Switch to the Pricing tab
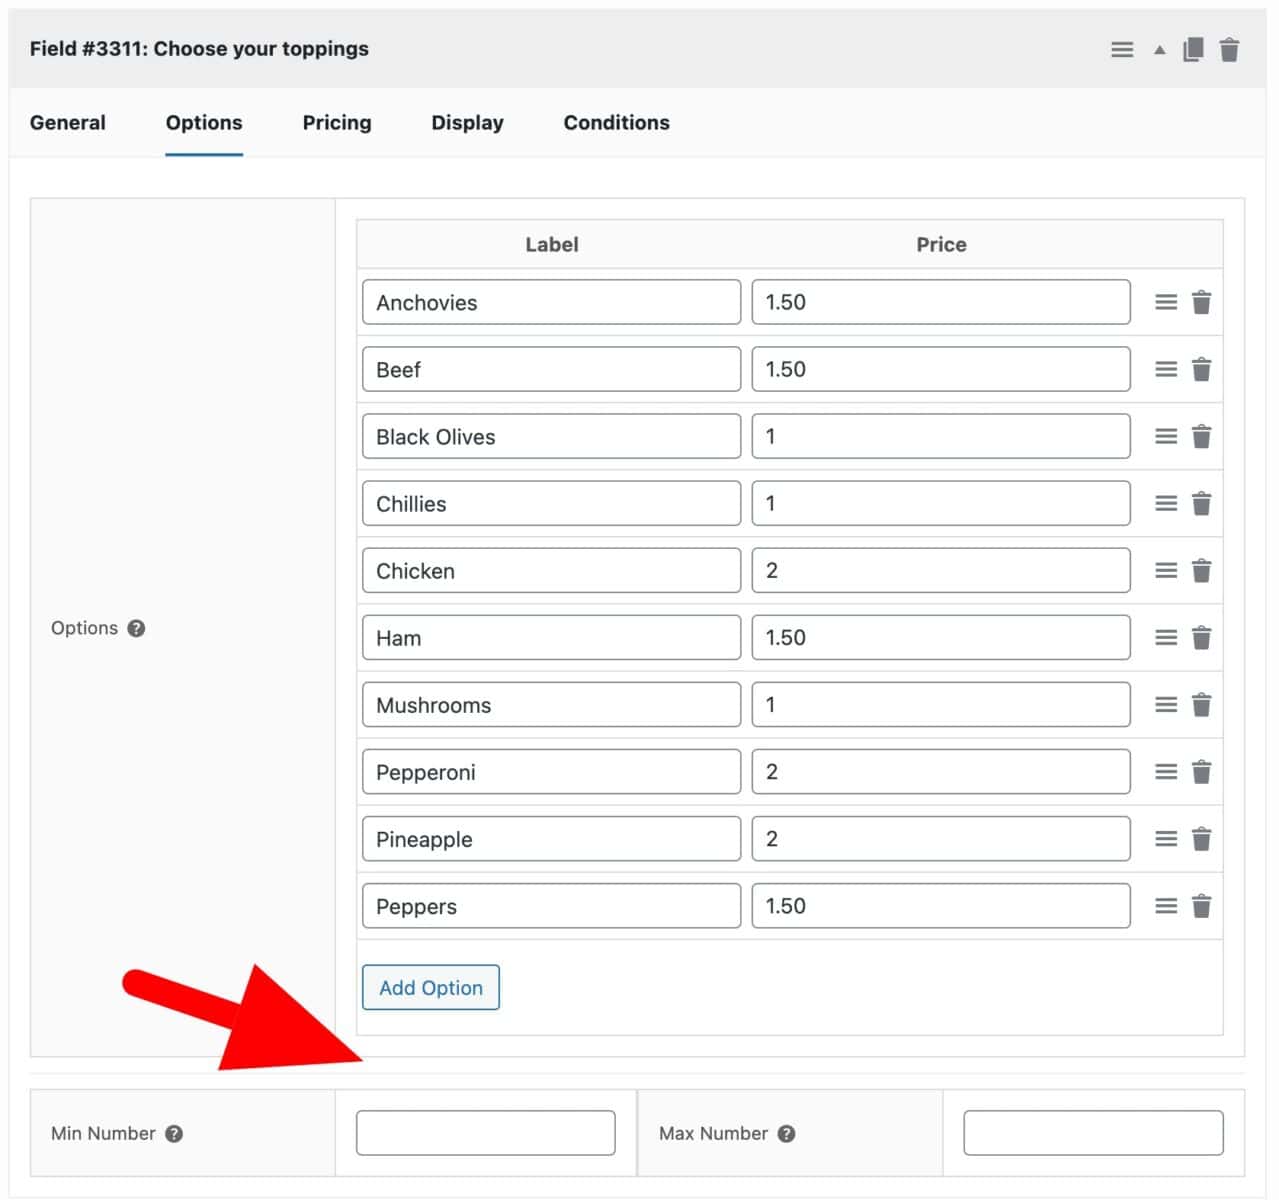 pyautogui.click(x=336, y=122)
